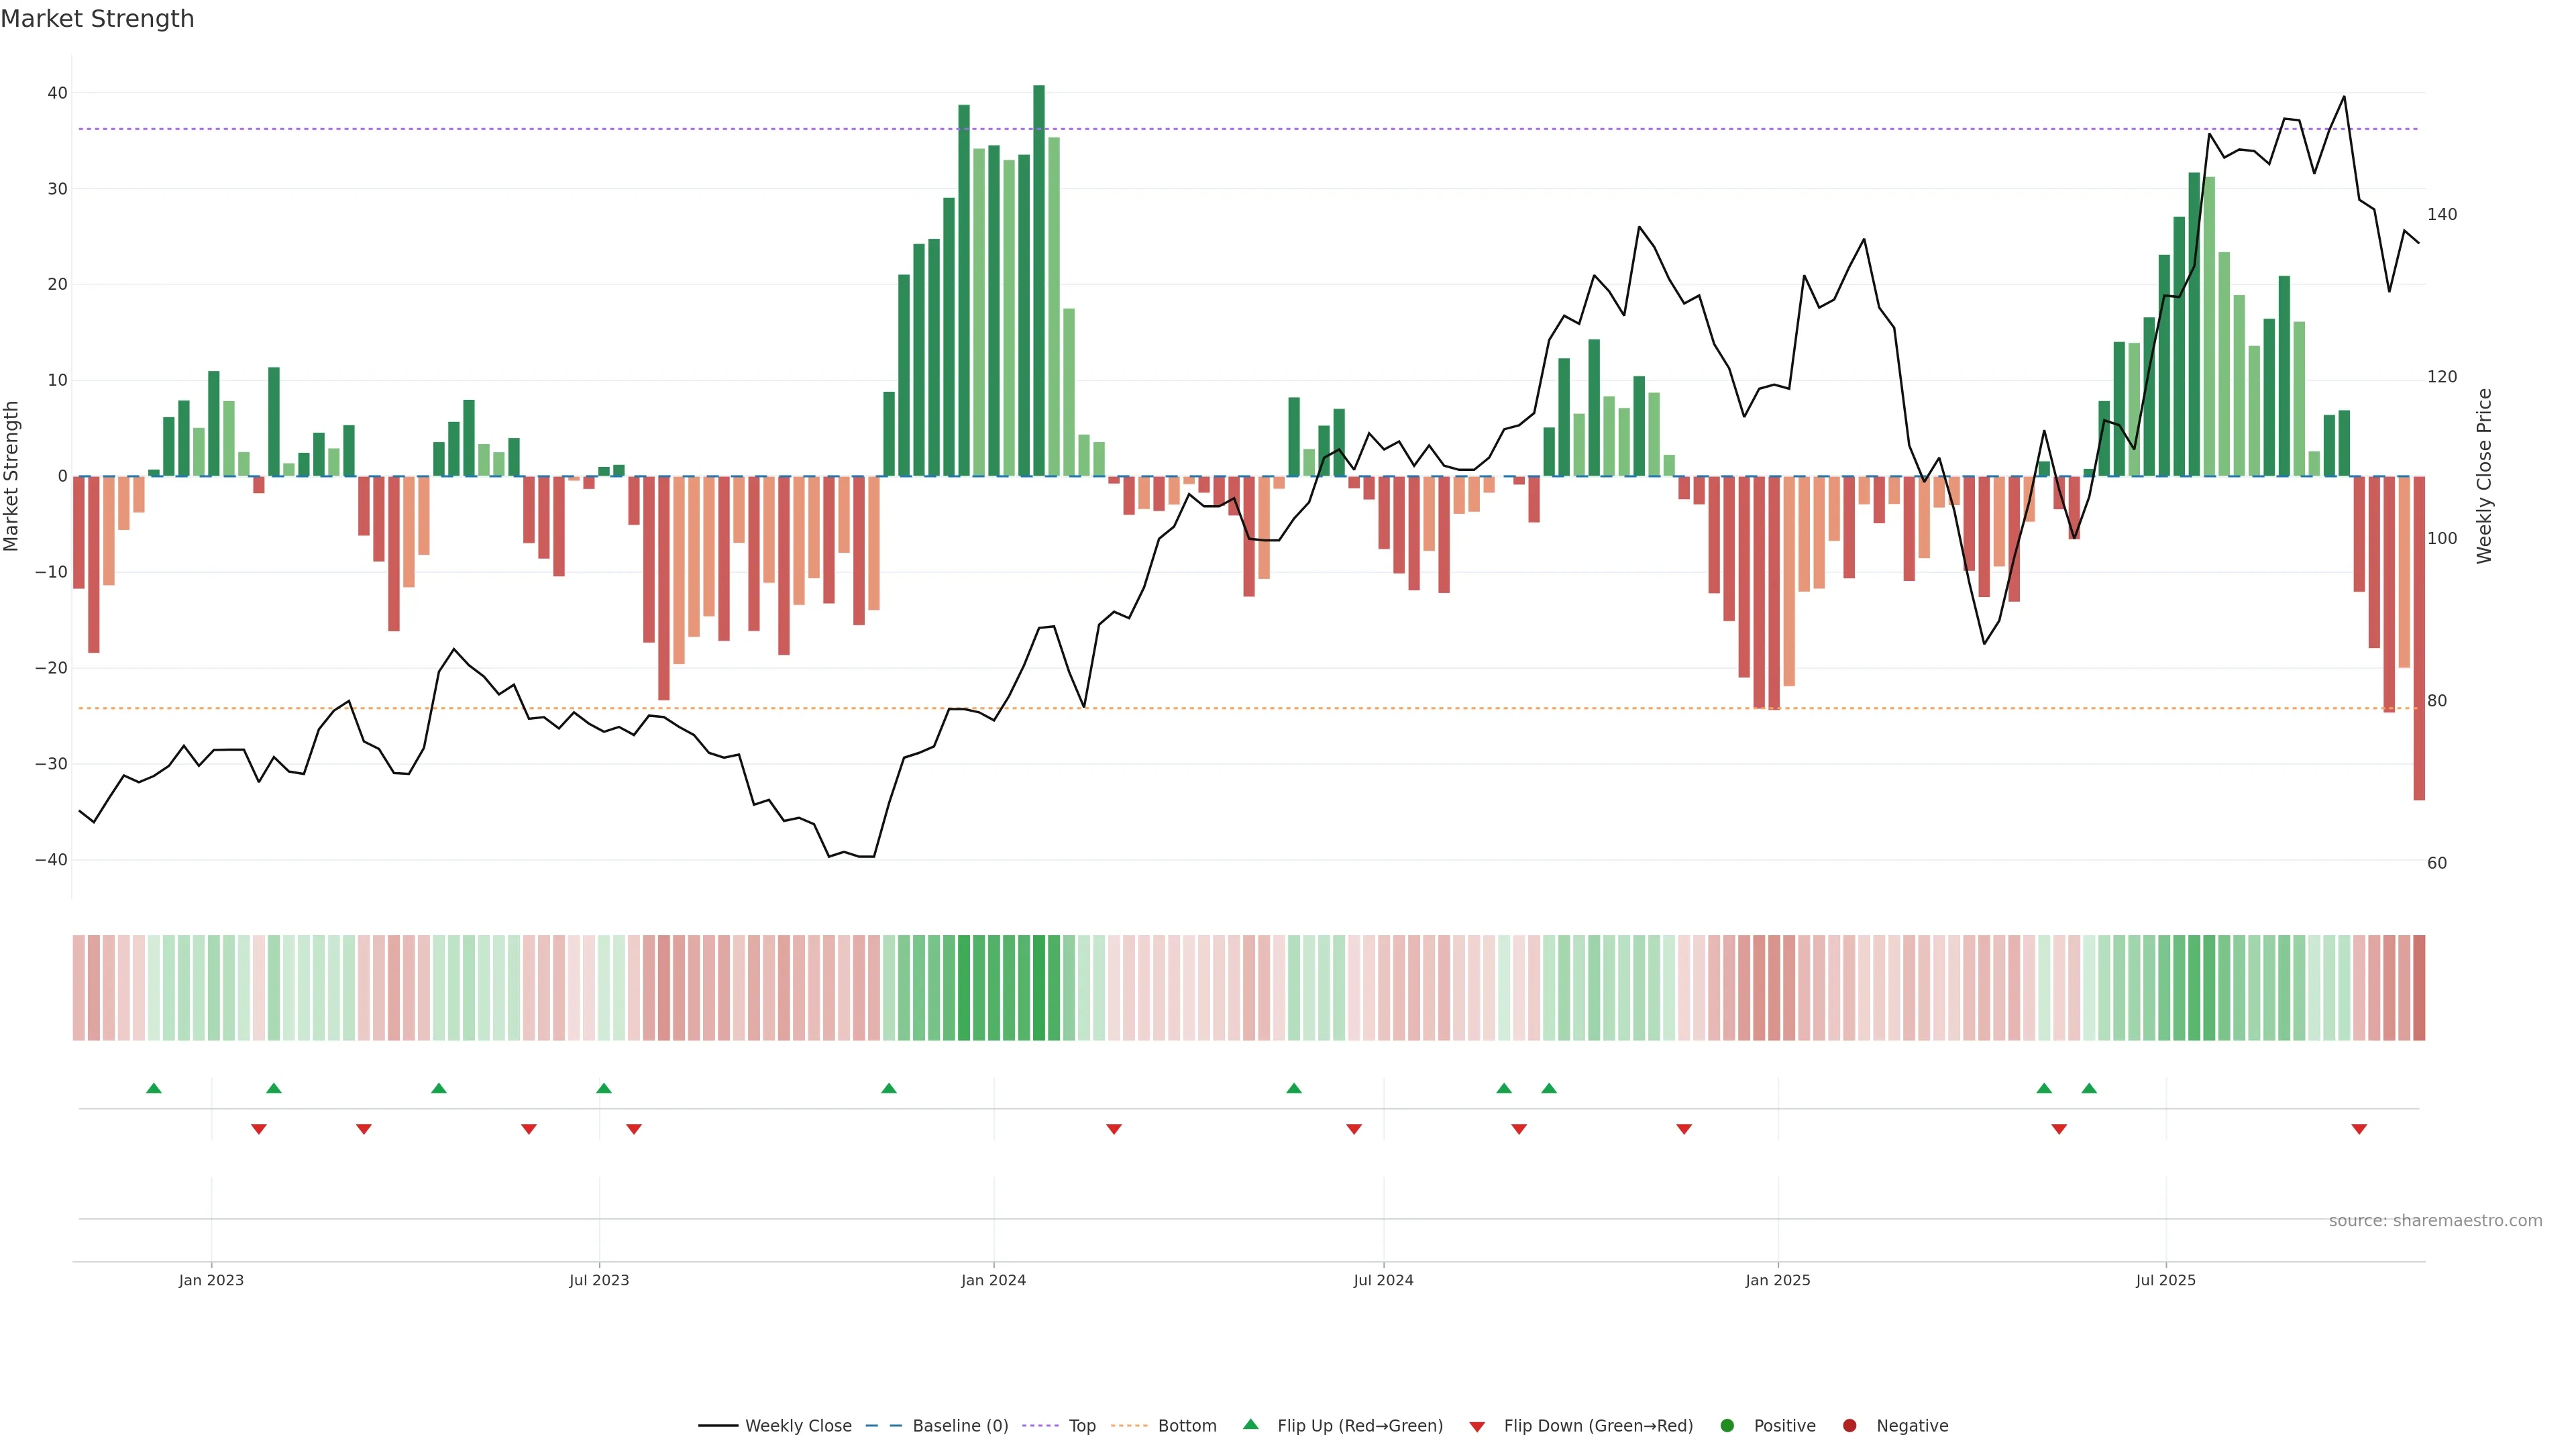2576x1449 pixels.
Task: Click the first red Flip Down marker
Action: click(259, 1129)
